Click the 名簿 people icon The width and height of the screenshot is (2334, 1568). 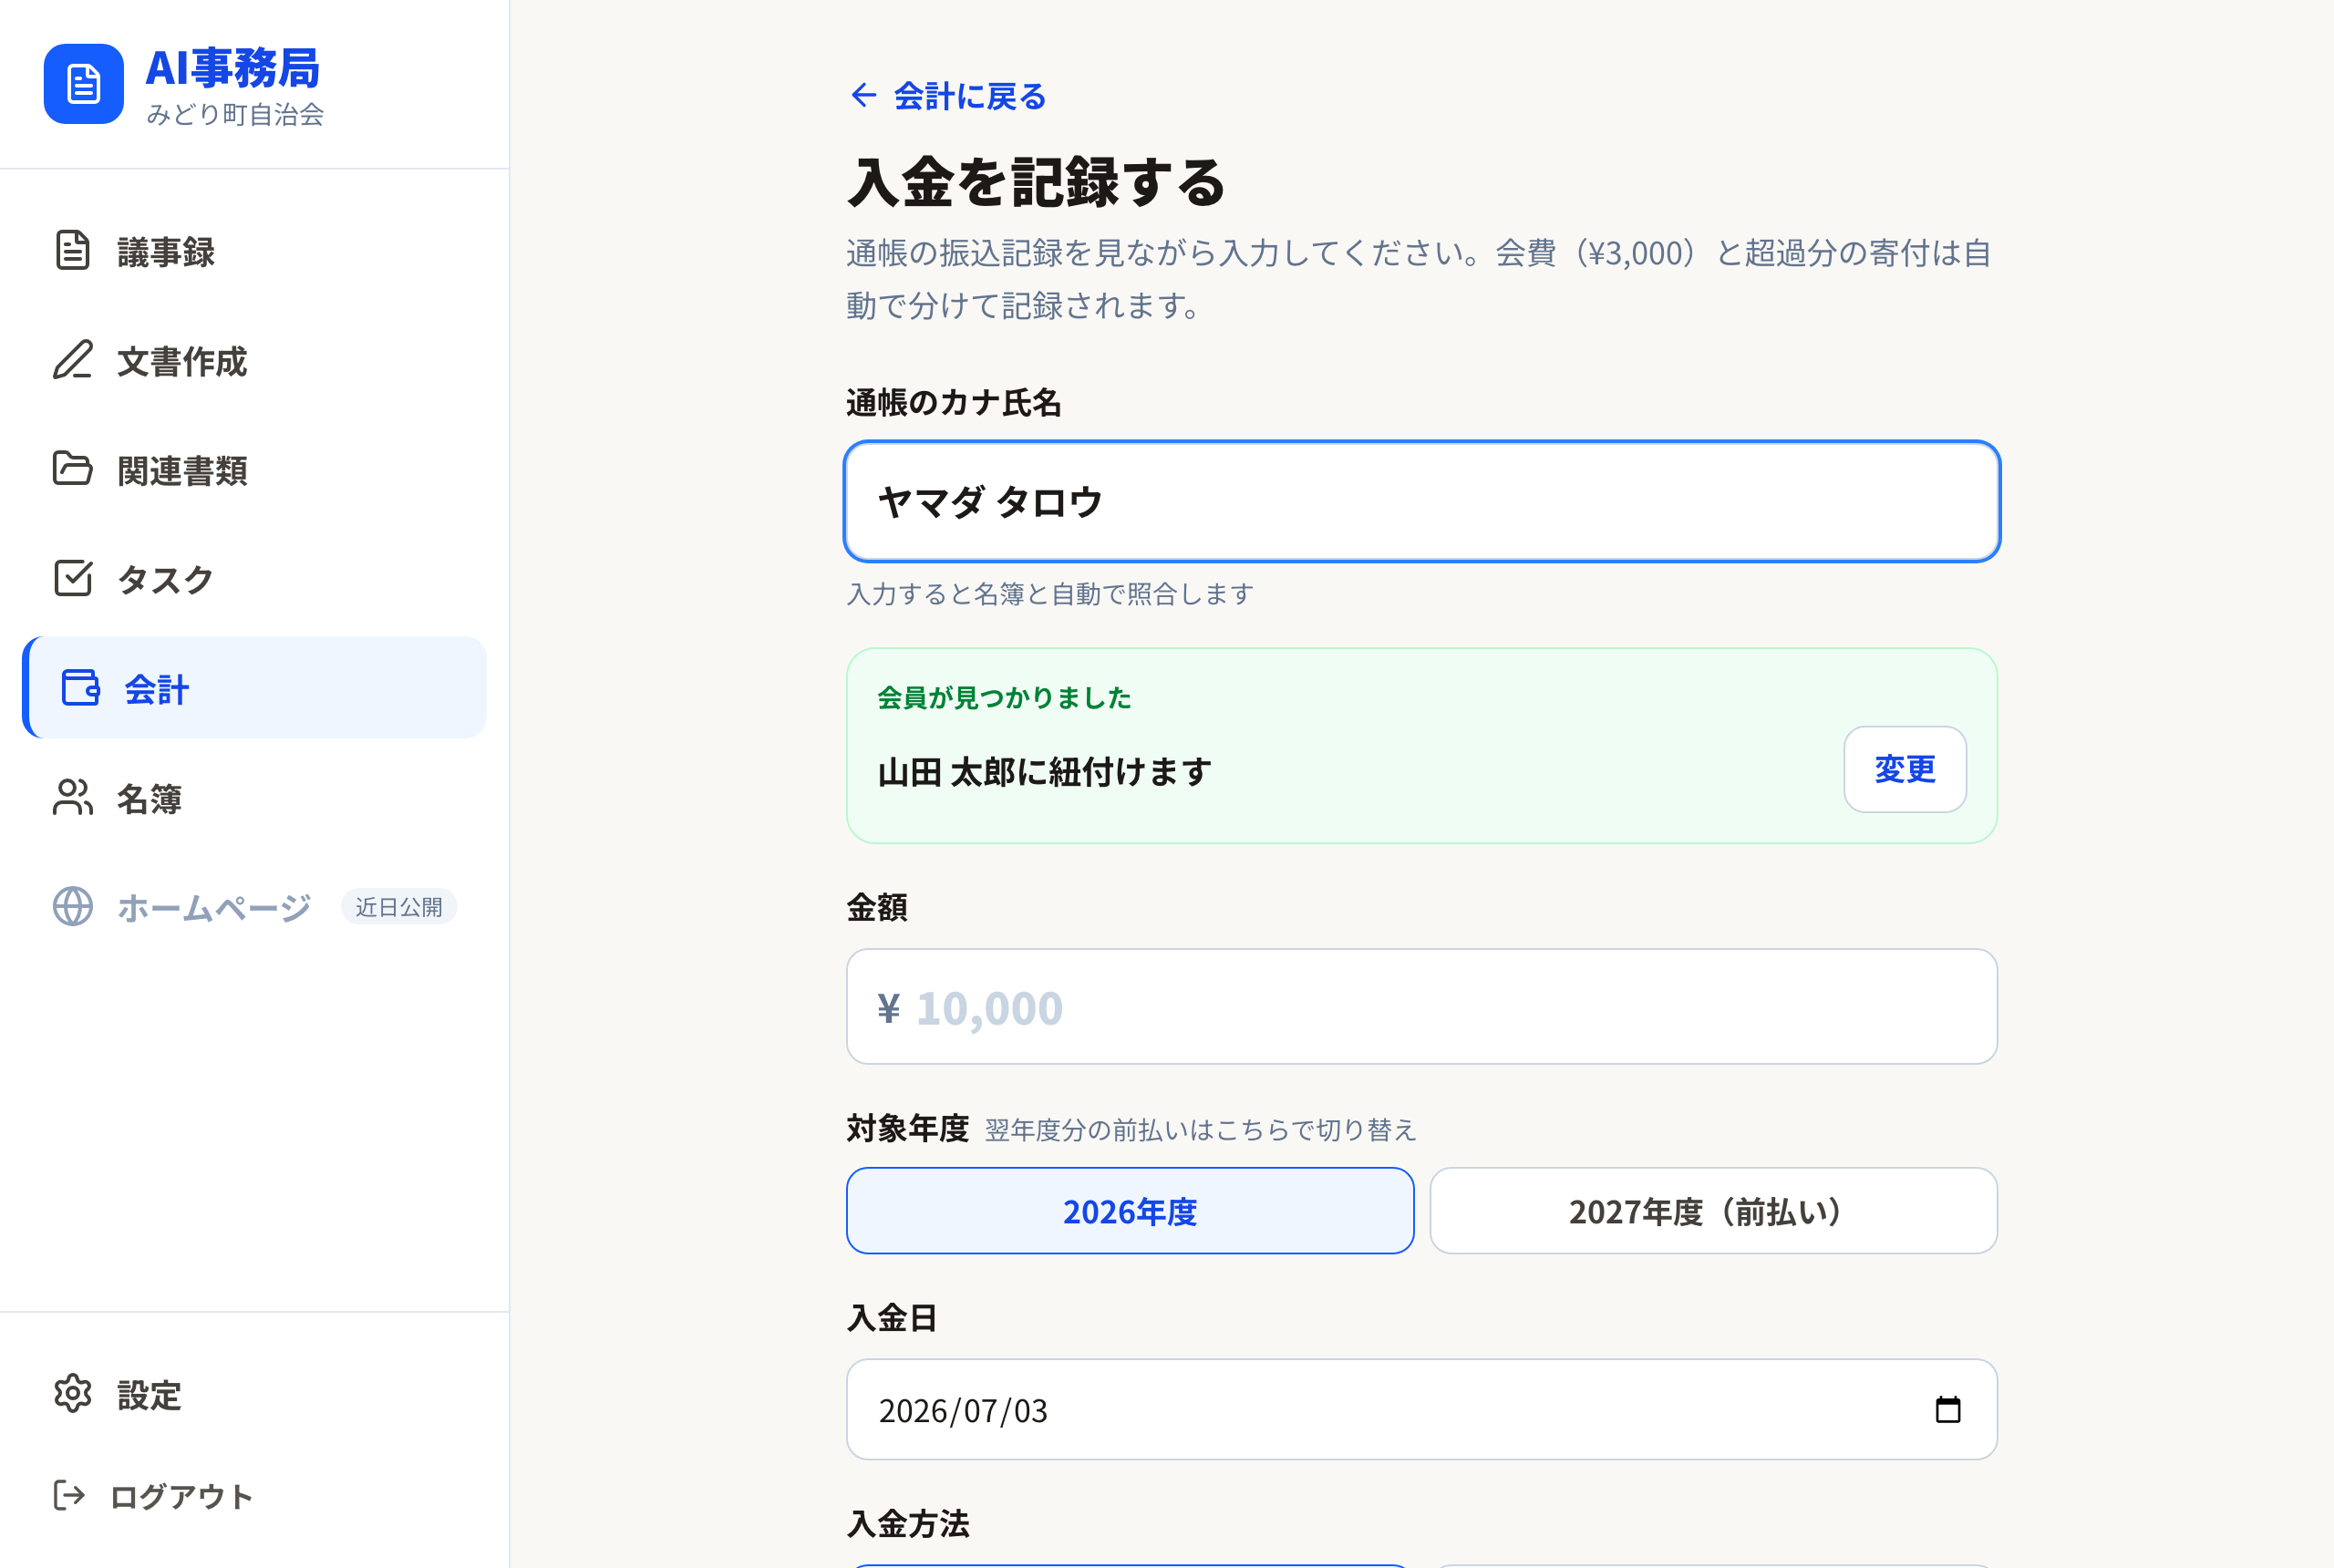tap(72, 797)
